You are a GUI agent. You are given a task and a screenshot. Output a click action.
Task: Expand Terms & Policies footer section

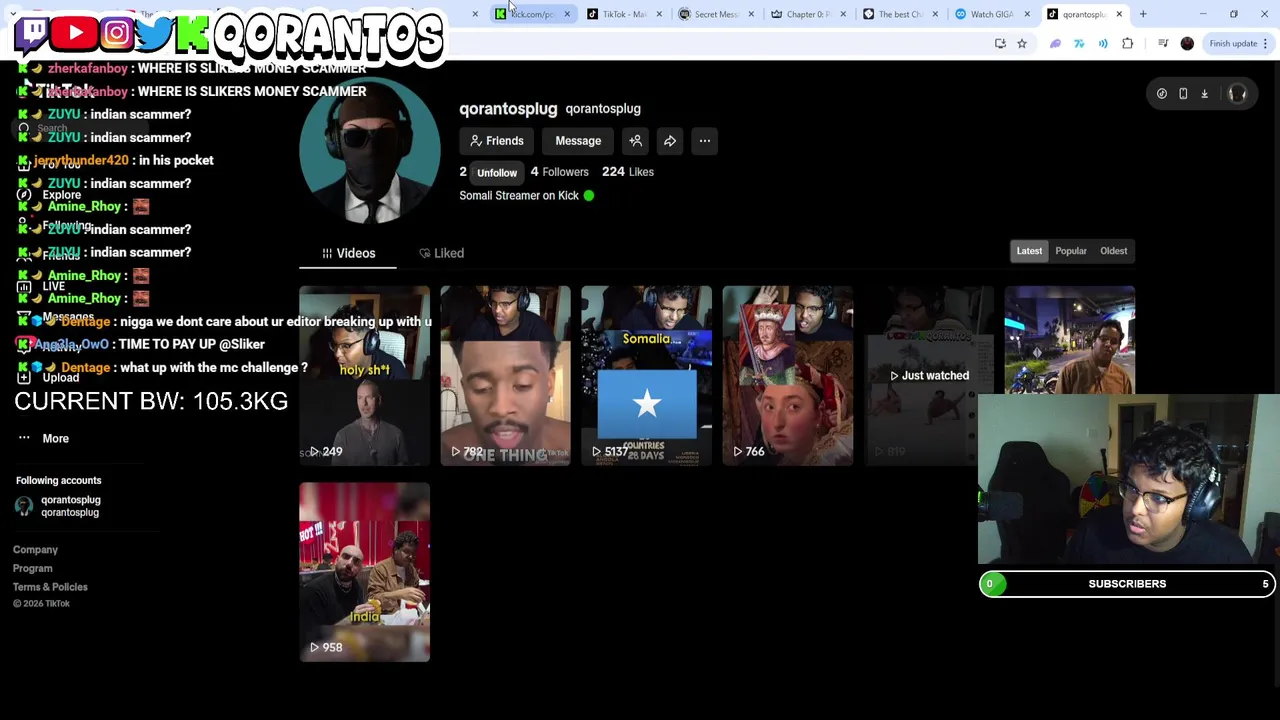click(x=50, y=587)
